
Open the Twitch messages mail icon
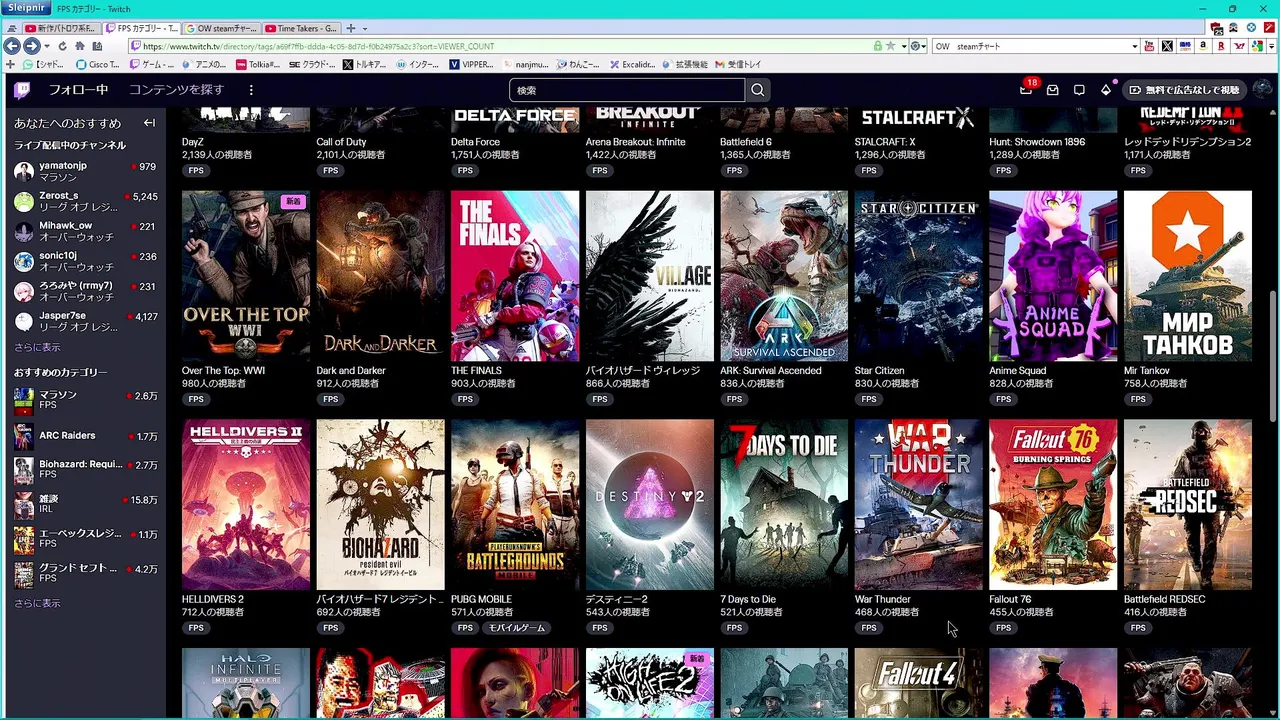[x=1053, y=90]
